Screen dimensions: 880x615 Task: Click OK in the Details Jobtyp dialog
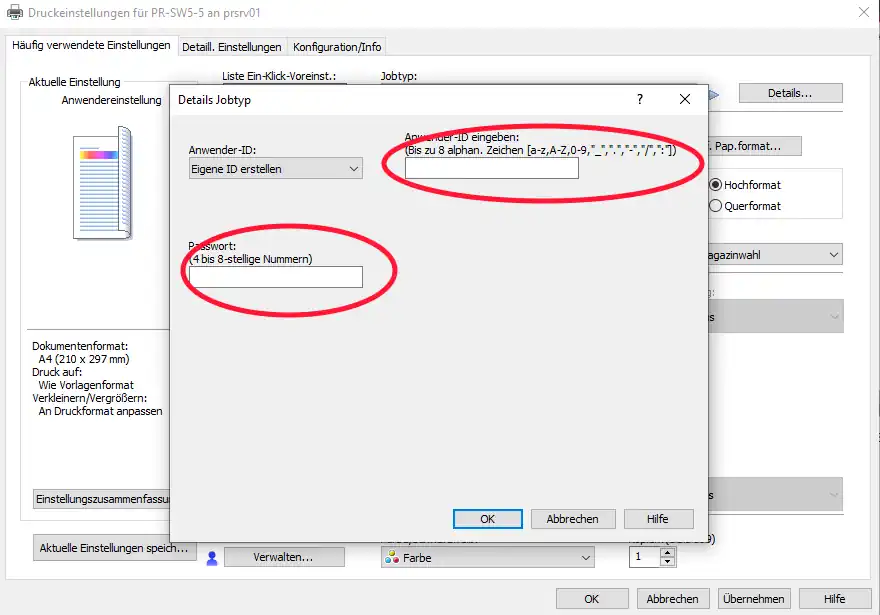tap(487, 519)
